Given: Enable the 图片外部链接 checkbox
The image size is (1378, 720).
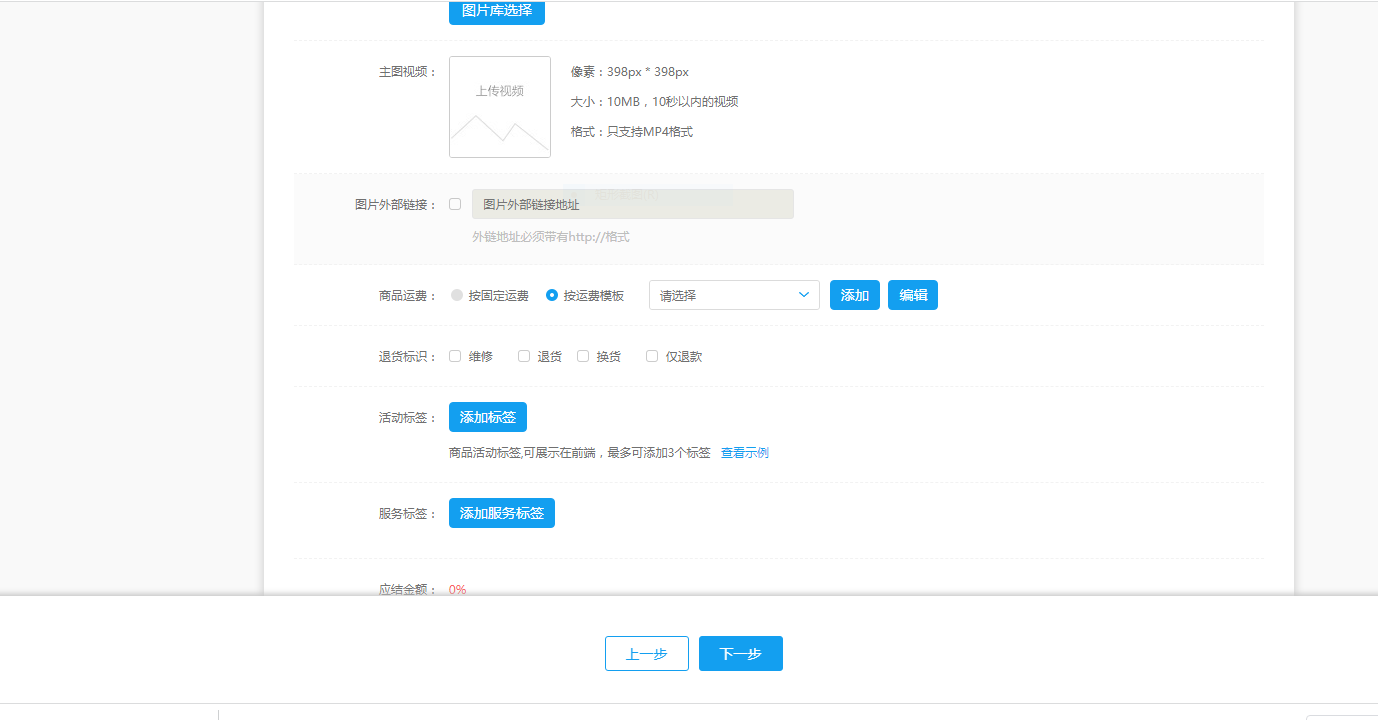Looking at the screenshot, I should 455,204.
